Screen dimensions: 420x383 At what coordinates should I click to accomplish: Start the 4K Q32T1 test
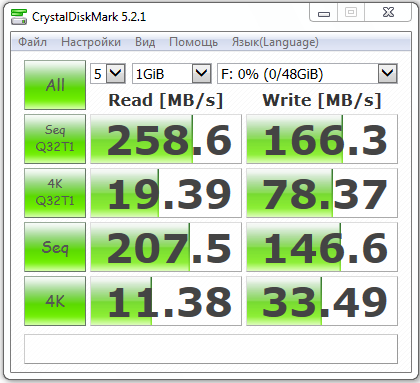click(55, 193)
